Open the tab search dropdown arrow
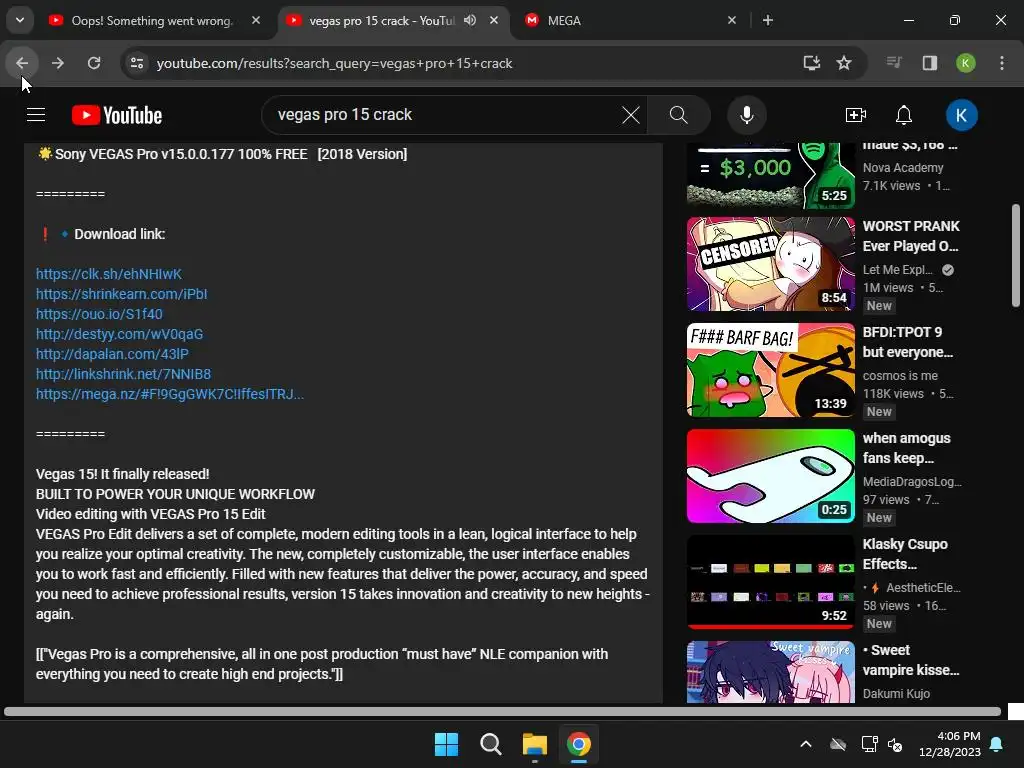The width and height of the screenshot is (1024, 768). pos(20,20)
